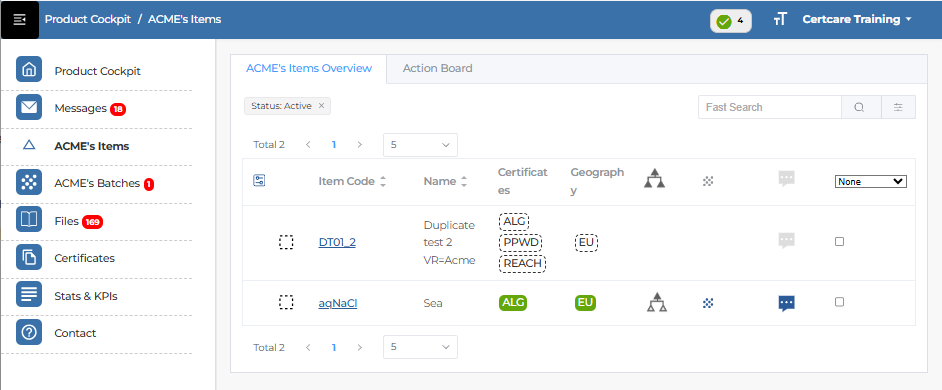Click Product Cockpit in the breadcrumb
942x390 pixels.
[88, 19]
